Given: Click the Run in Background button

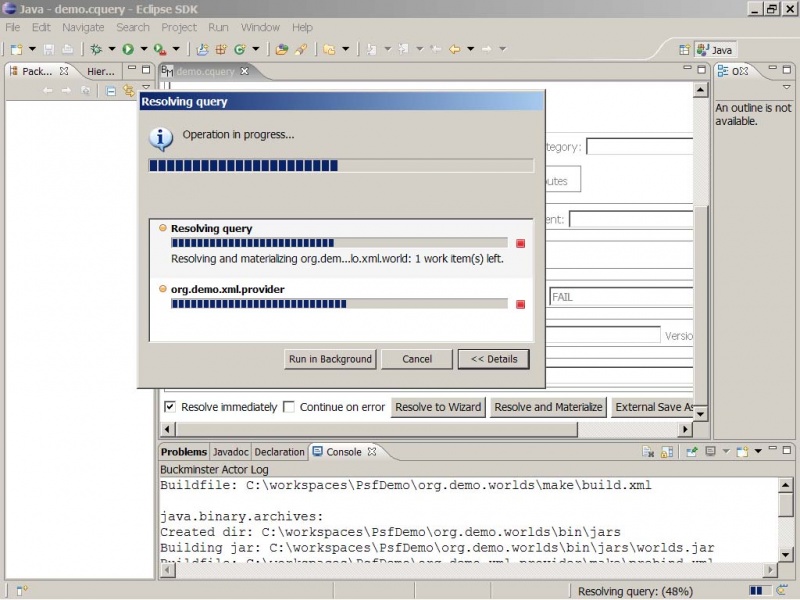Looking at the screenshot, I should coord(330,359).
